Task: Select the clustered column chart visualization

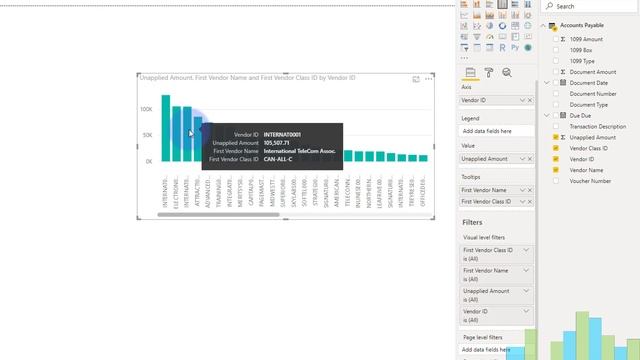Action: click(502, 4)
